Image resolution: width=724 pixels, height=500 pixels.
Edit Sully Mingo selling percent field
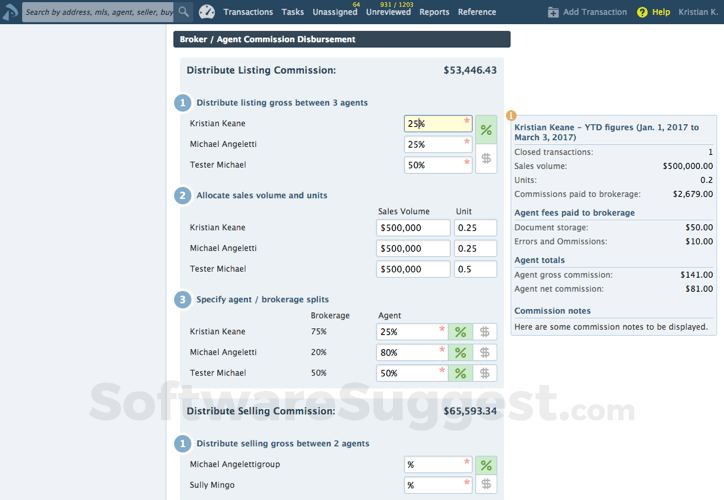[x=438, y=485]
